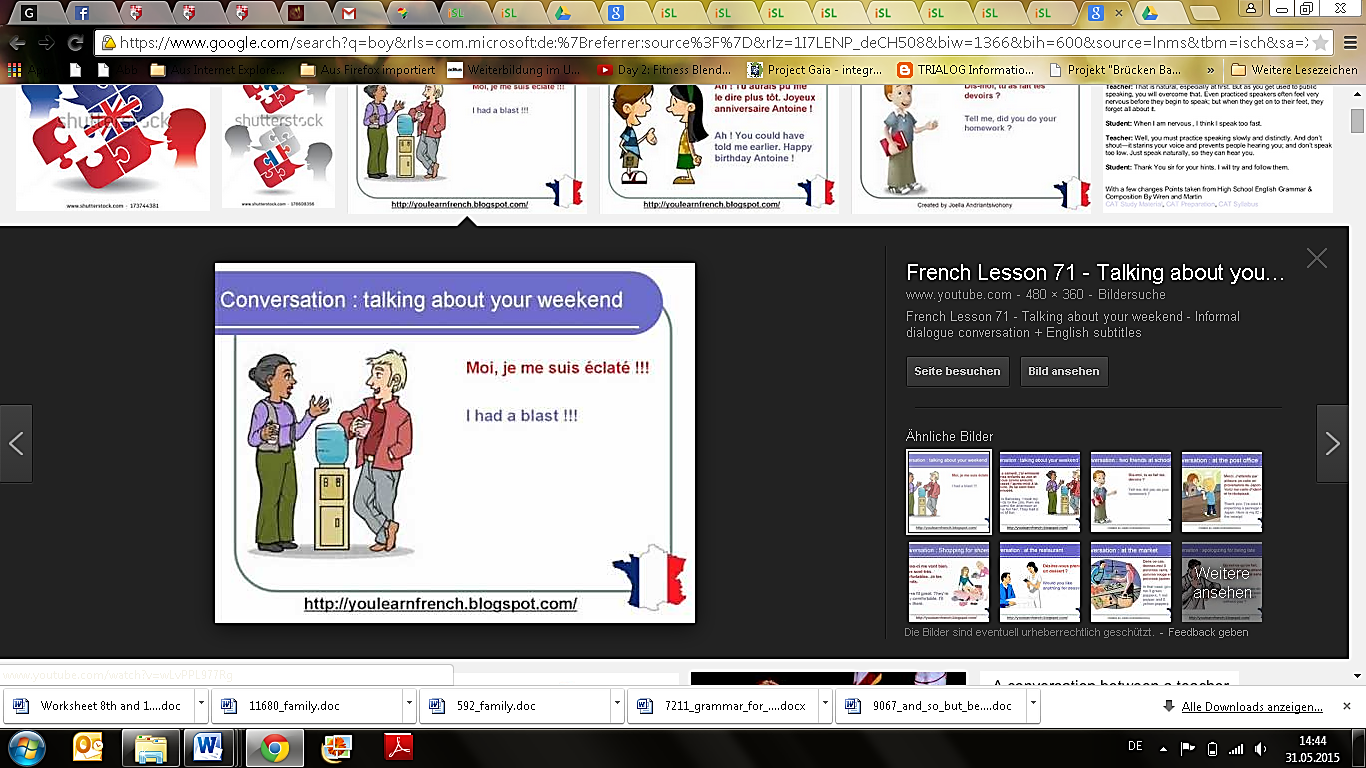This screenshot has height=768, width=1366.
Task: Click the network signal tray icon
Action: [x=1236, y=748]
